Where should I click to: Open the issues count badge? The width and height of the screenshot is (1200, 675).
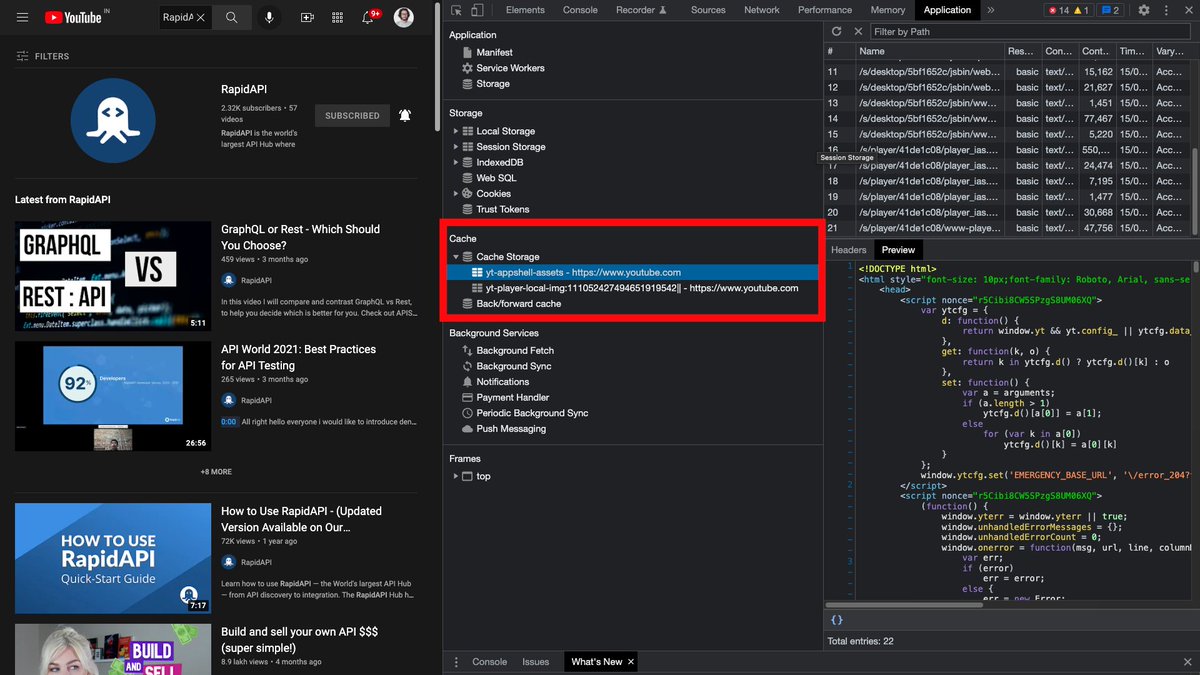click(1110, 10)
